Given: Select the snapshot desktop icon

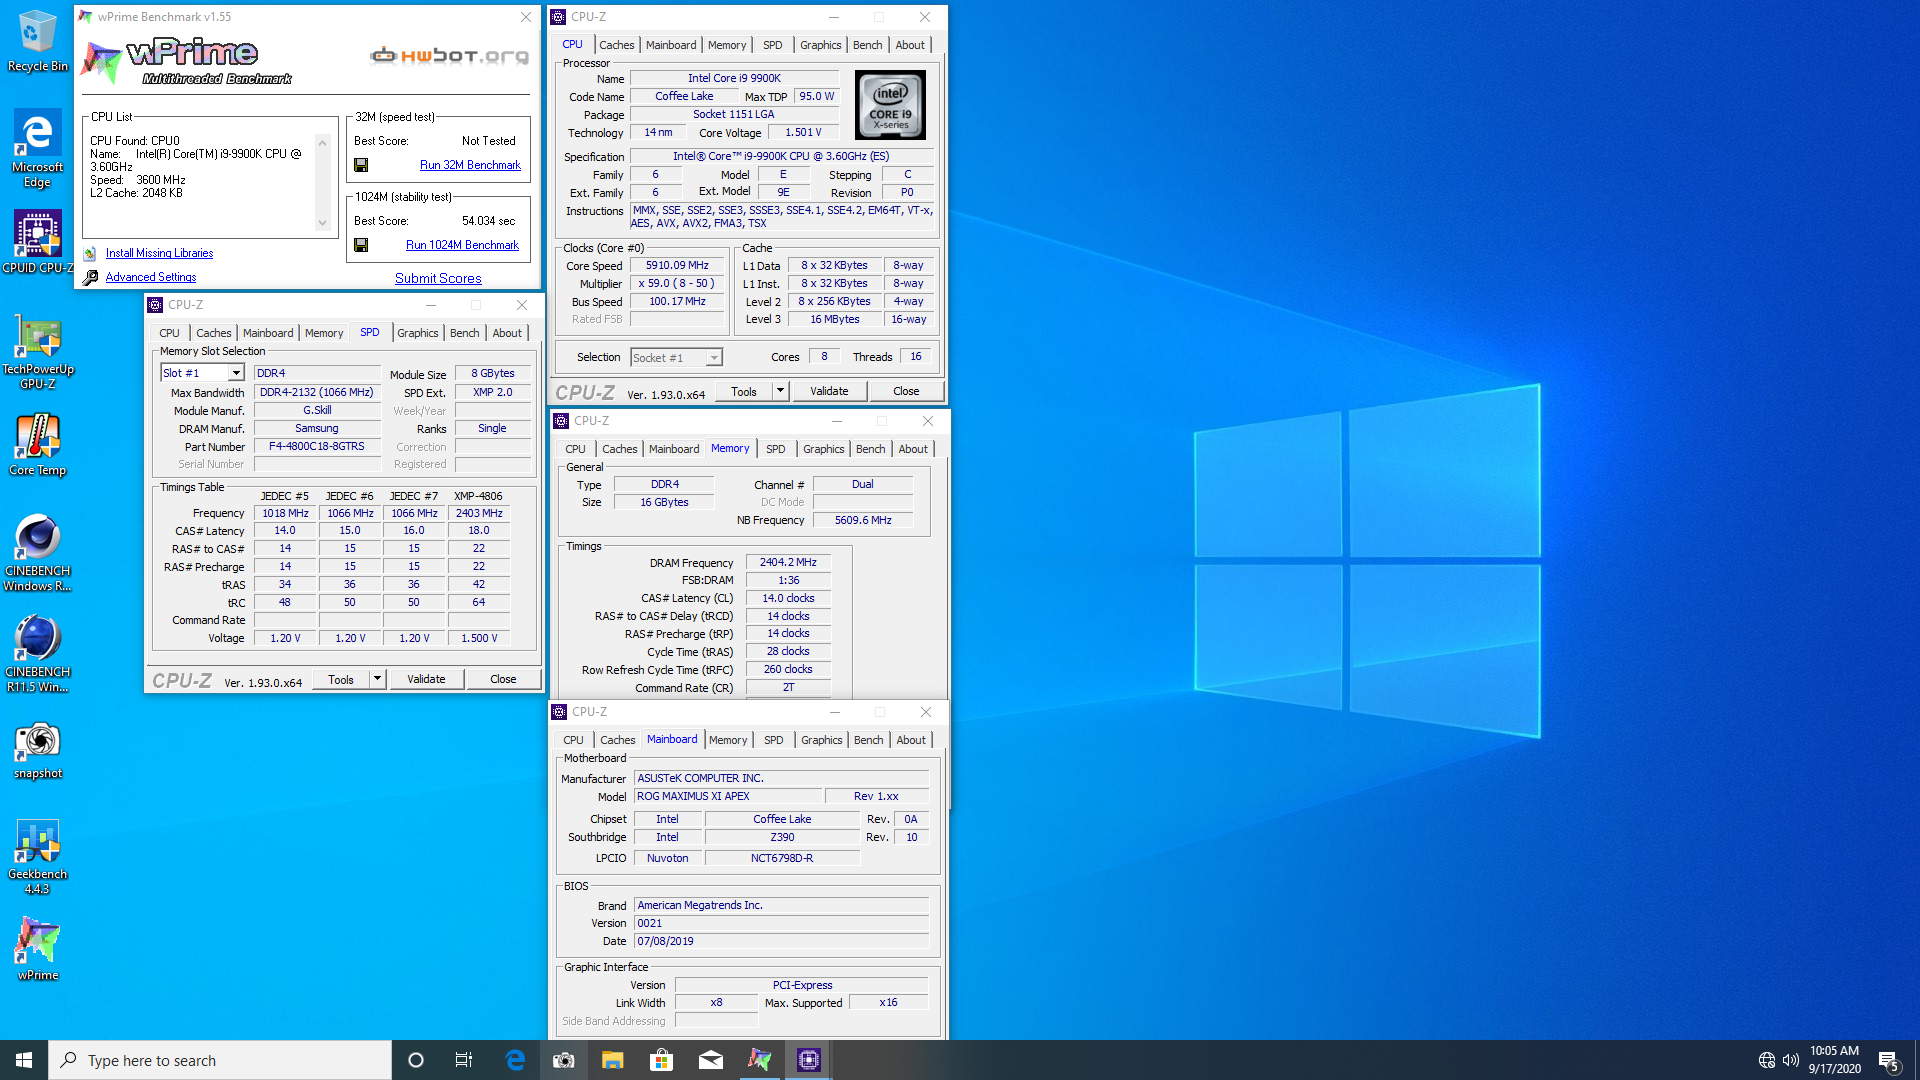Looking at the screenshot, I should pyautogui.click(x=38, y=750).
